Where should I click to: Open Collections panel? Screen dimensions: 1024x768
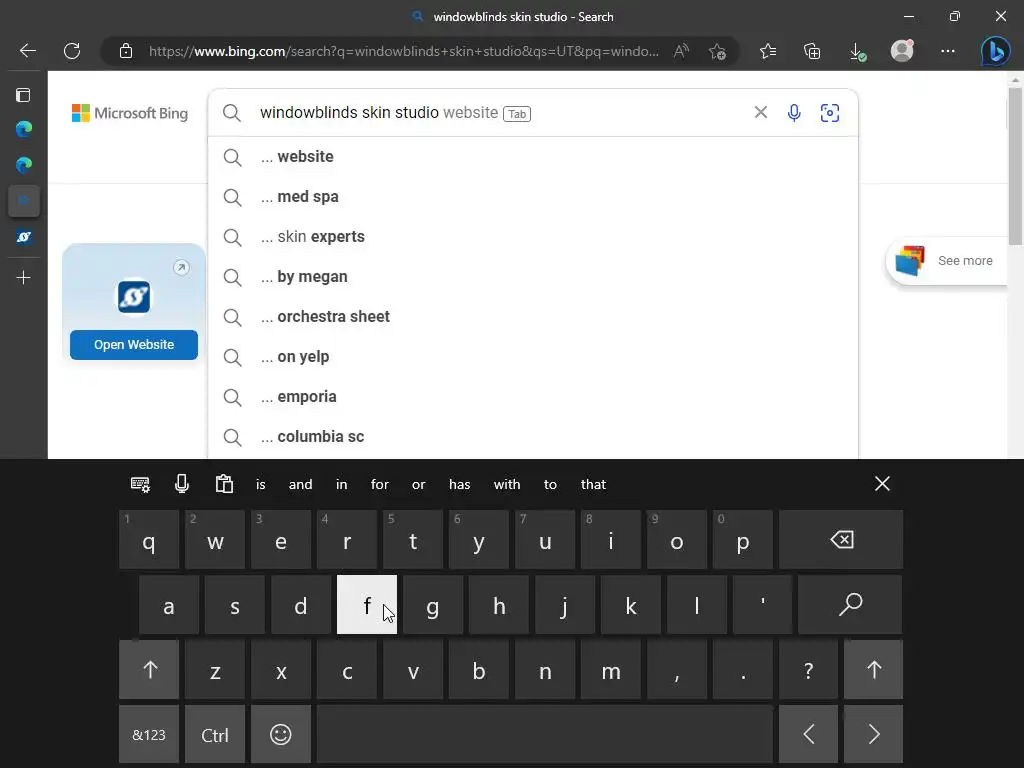812,51
